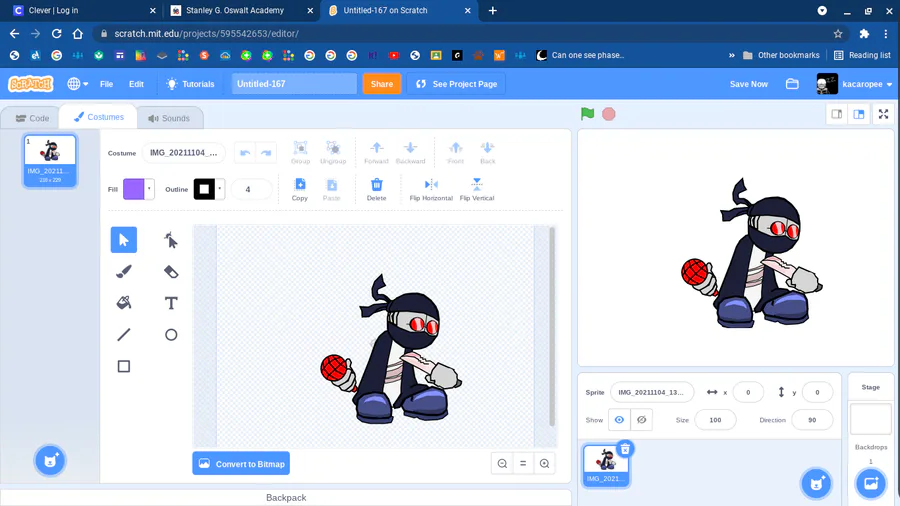Click the costume name field
900x506 pixels.
tap(184, 153)
